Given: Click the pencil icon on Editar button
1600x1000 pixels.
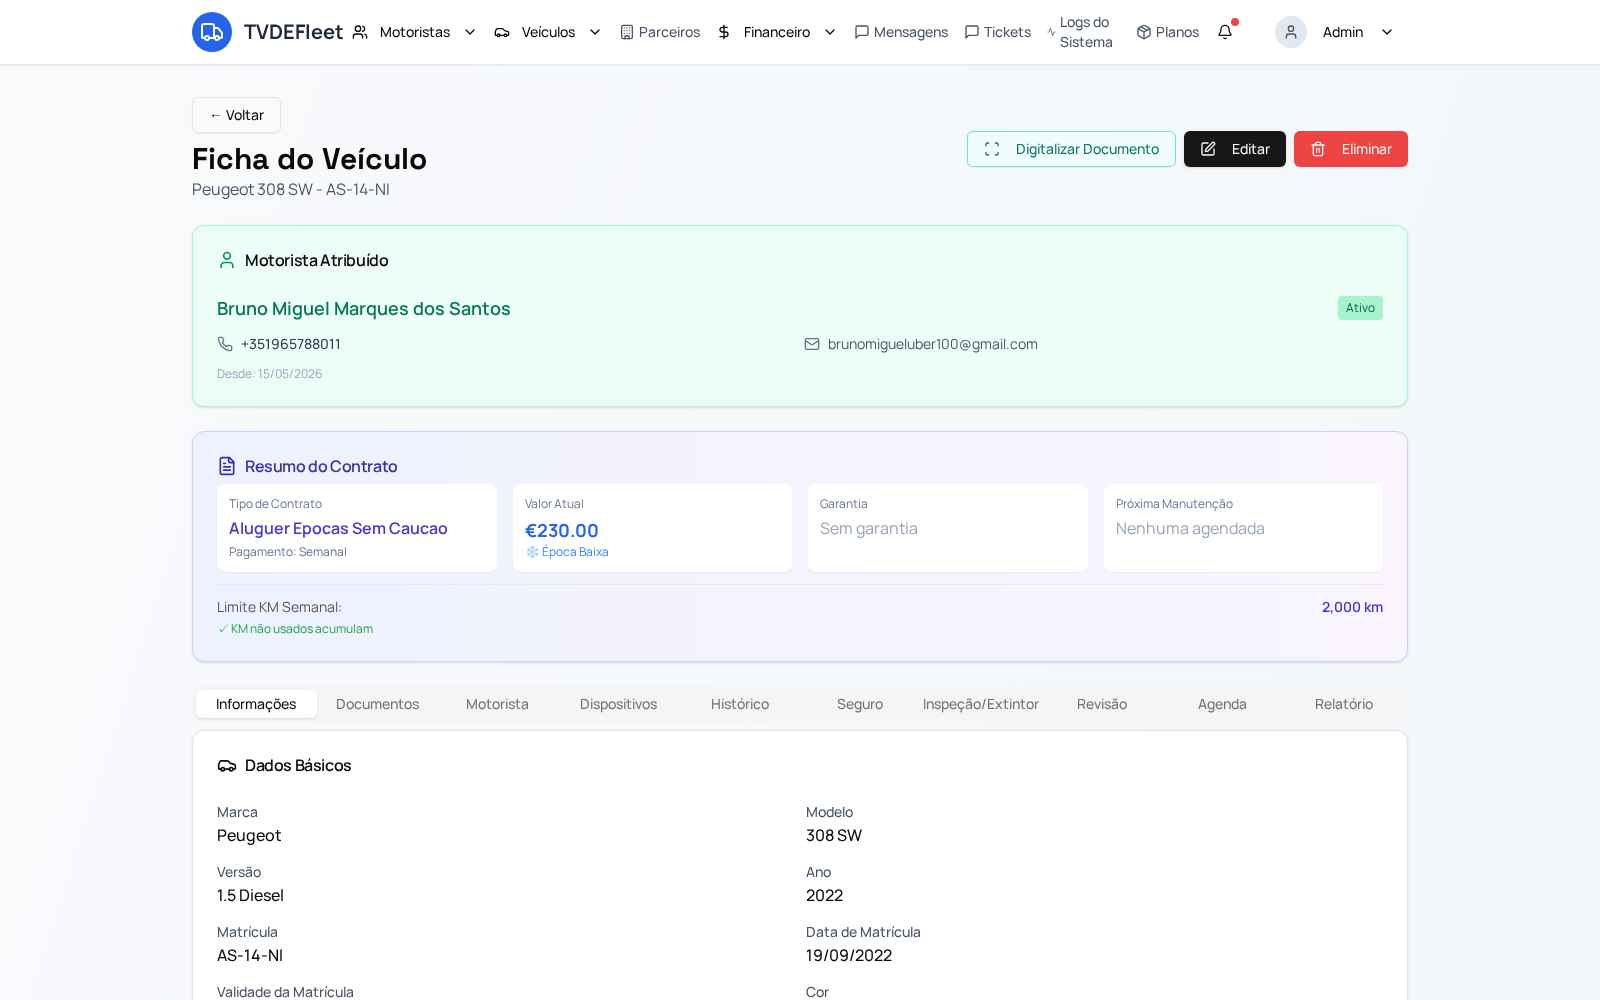Looking at the screenshot, I should pyautogui.click(x=1208, y=149).
